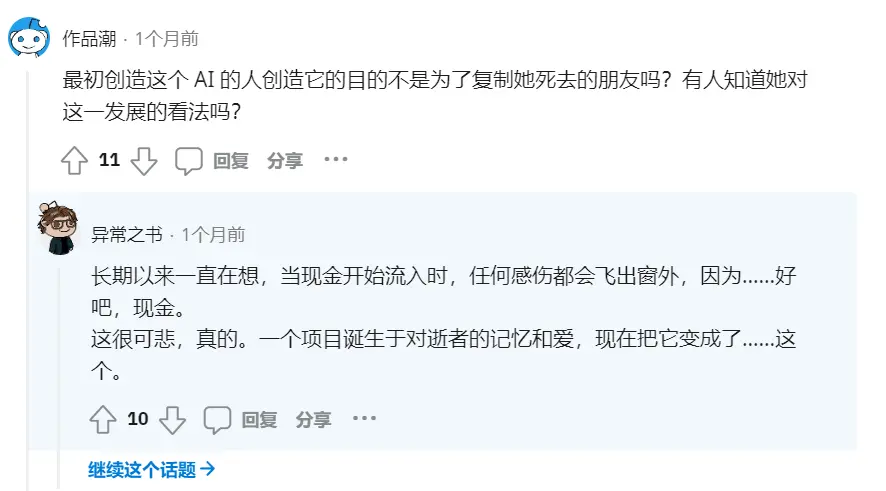Click 作品潮 user avatar
The height and width of the screenshot is (491, 886).
coord(29,39)
